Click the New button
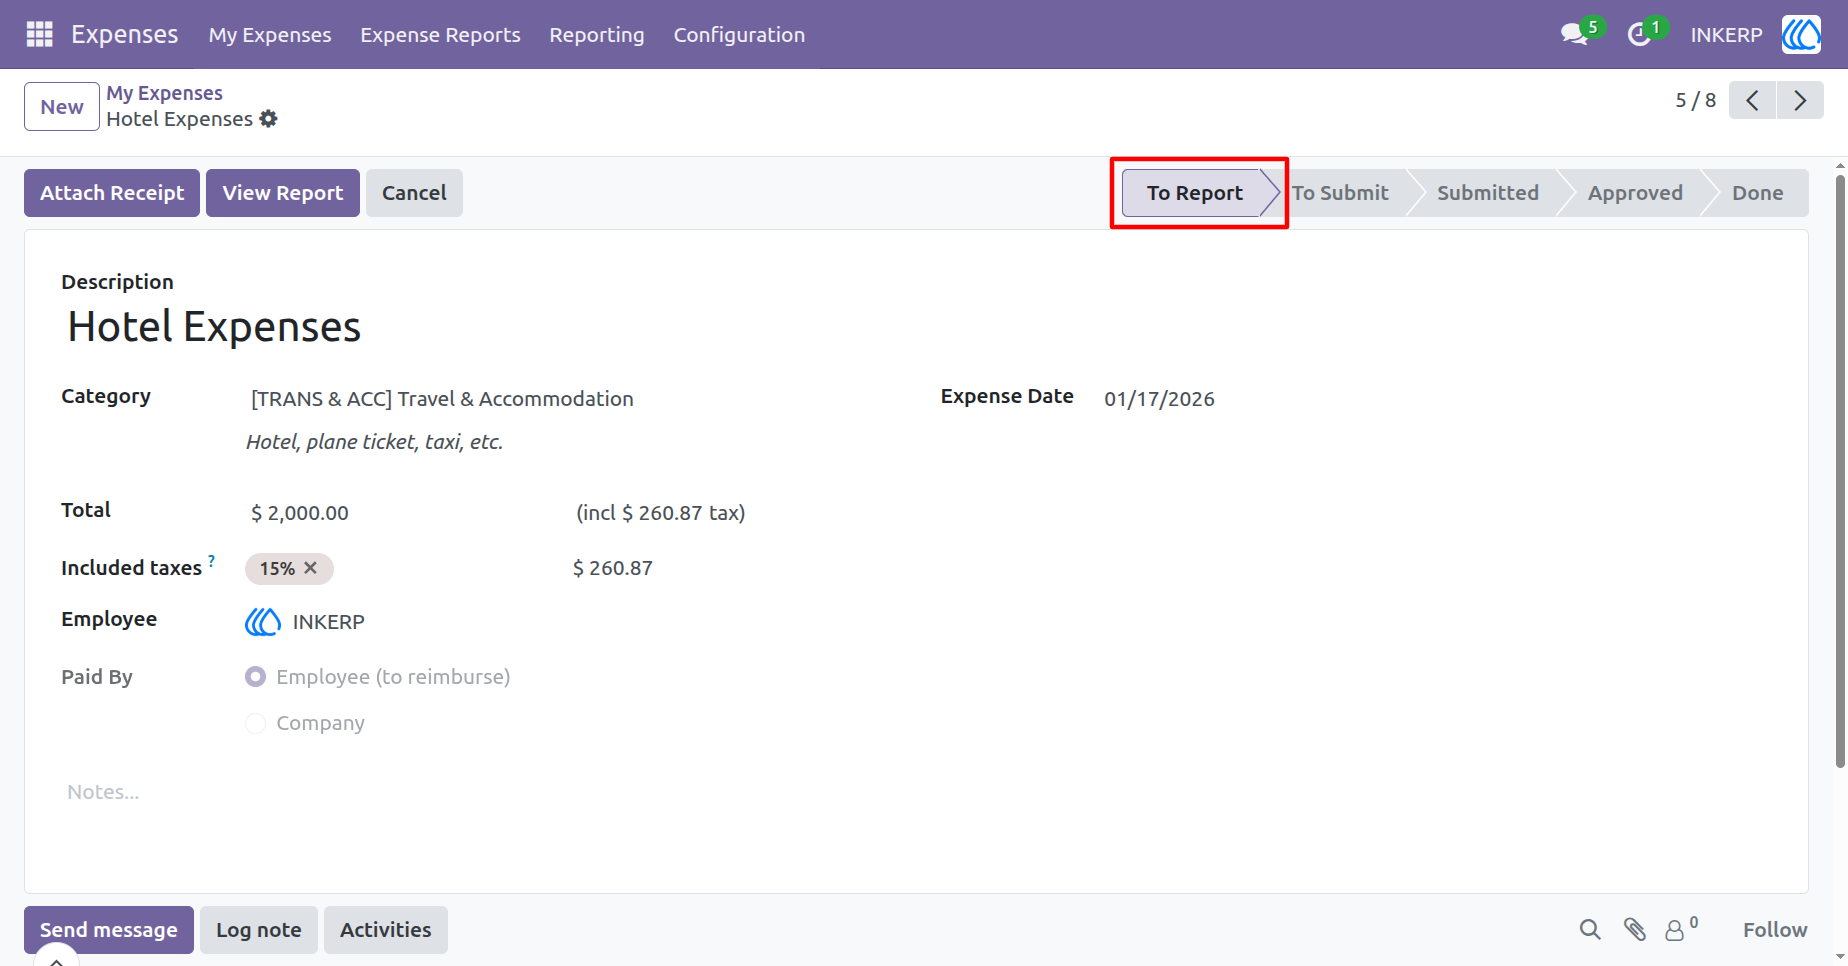 pyautogui.click(x=62, y=107)
